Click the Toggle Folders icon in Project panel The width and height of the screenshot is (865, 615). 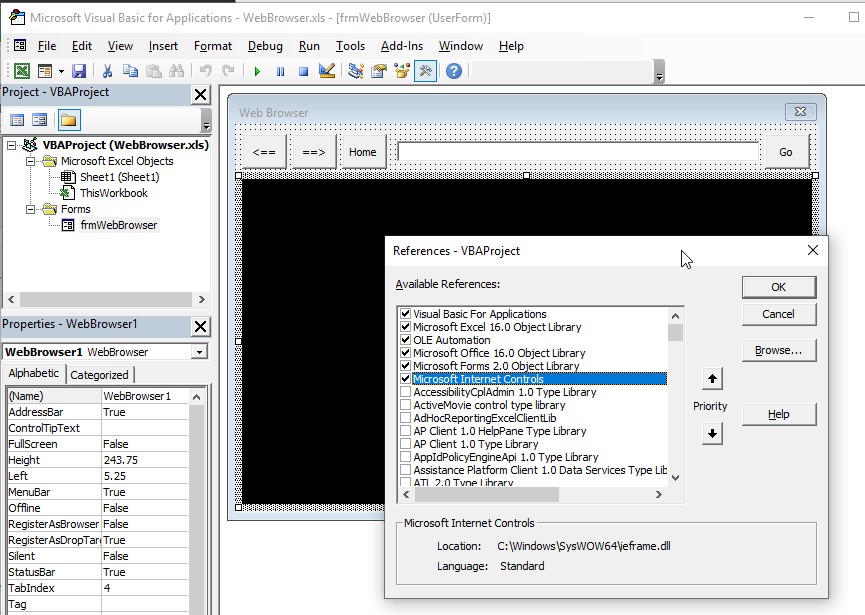pos(68,120)
